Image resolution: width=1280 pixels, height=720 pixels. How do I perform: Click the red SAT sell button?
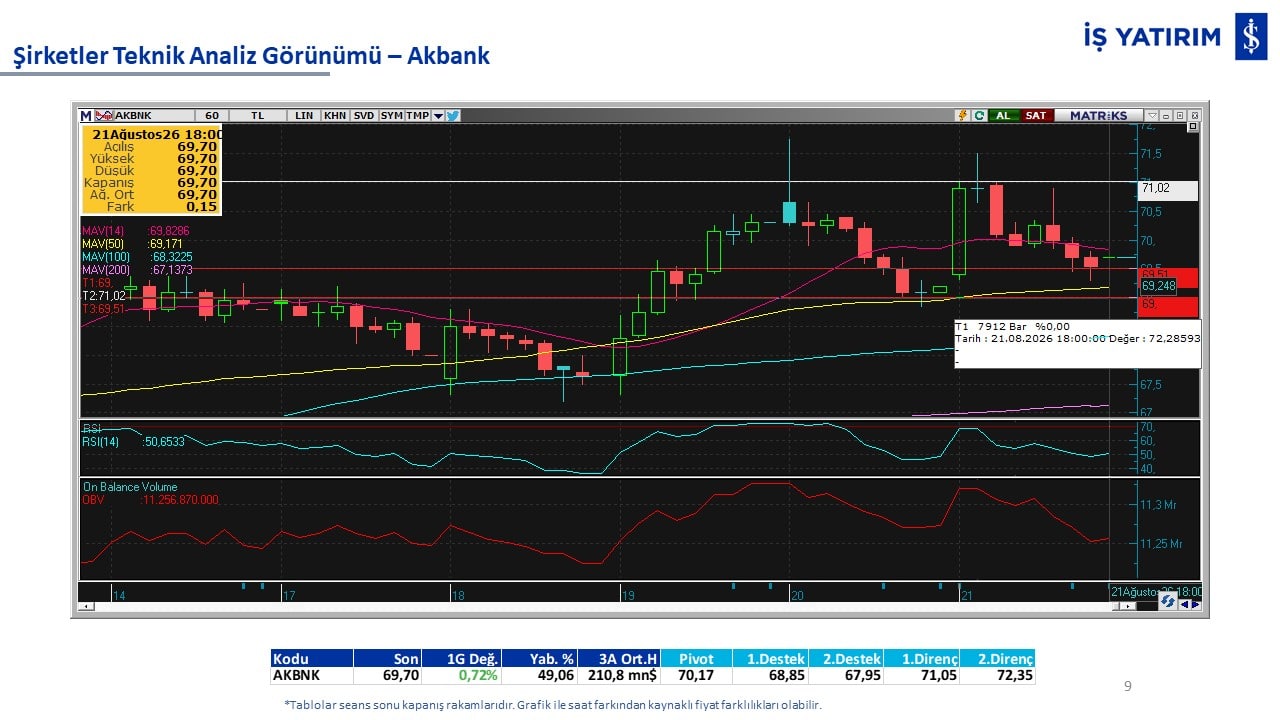pyautogui.click(x=1036, y=115)
